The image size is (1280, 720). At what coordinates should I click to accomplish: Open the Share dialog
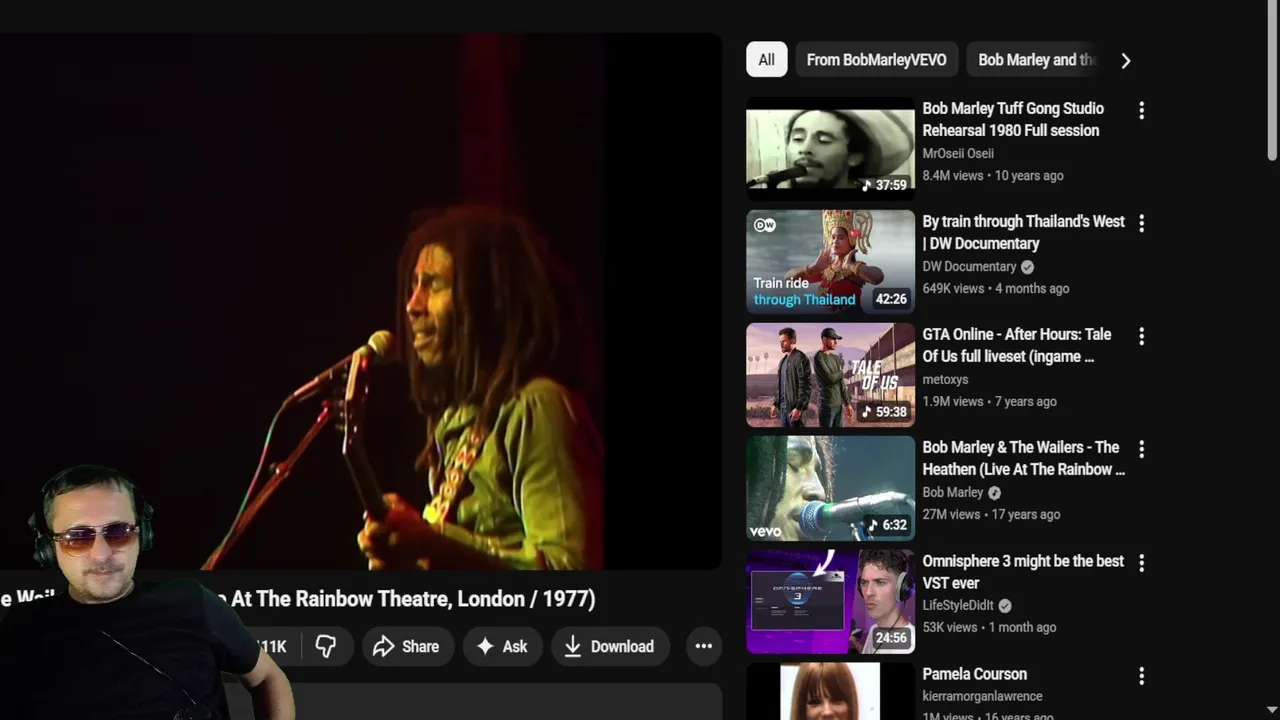pyautogui.click(x=407, y=647)
